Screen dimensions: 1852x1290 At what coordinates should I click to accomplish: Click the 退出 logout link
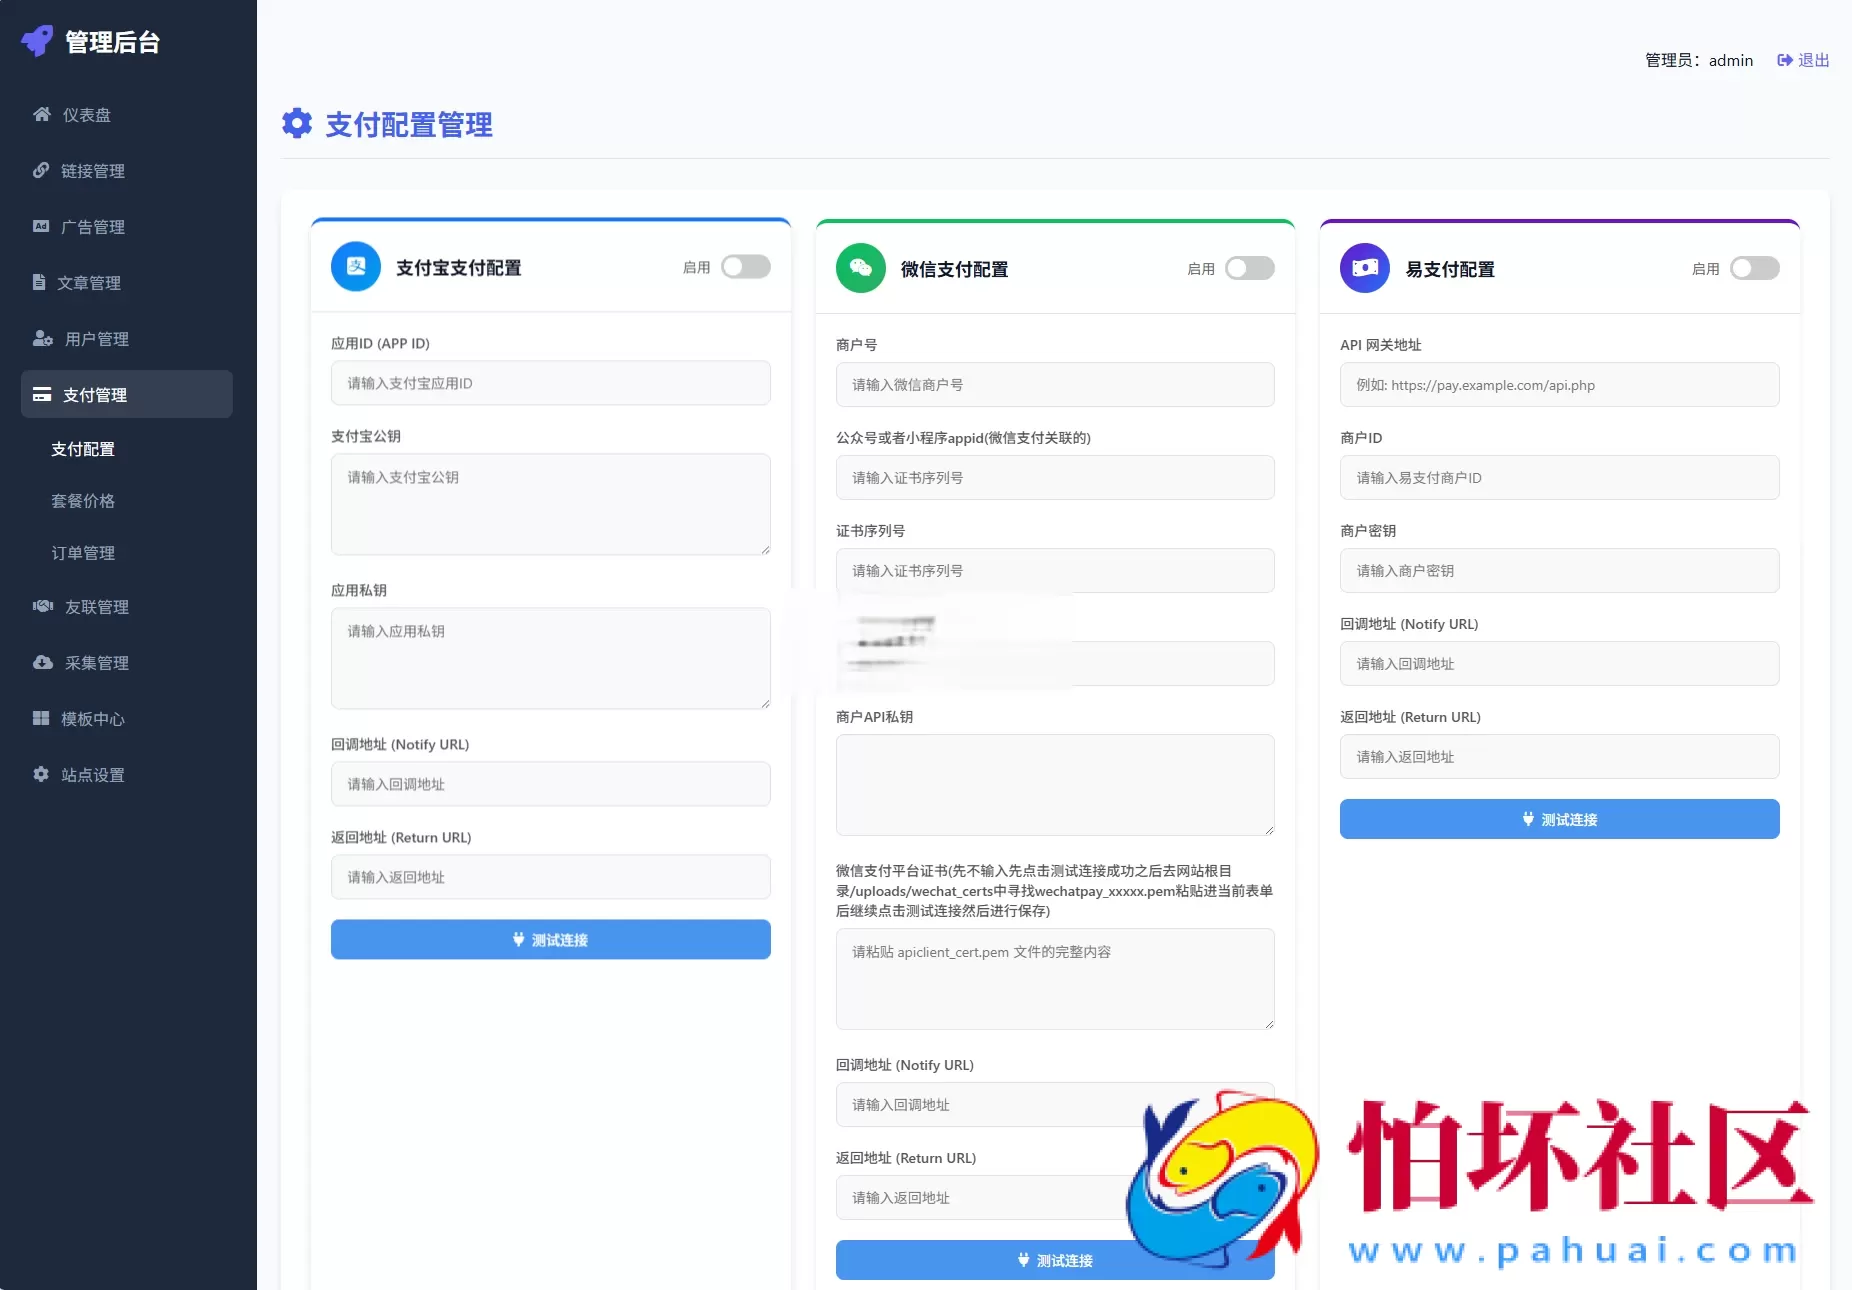1802,60
